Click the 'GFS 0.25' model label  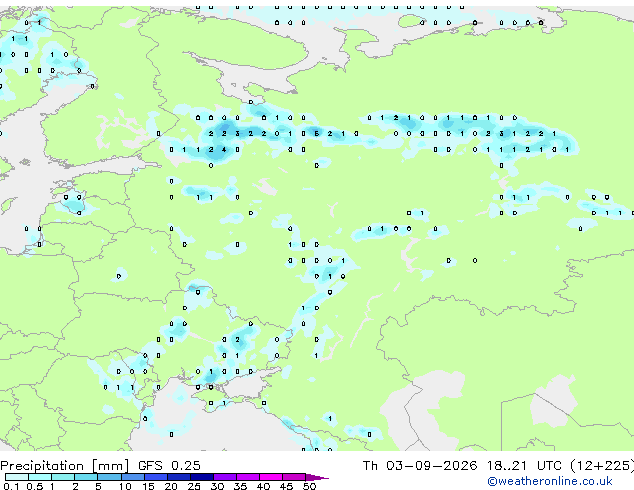tap(169, 466)
